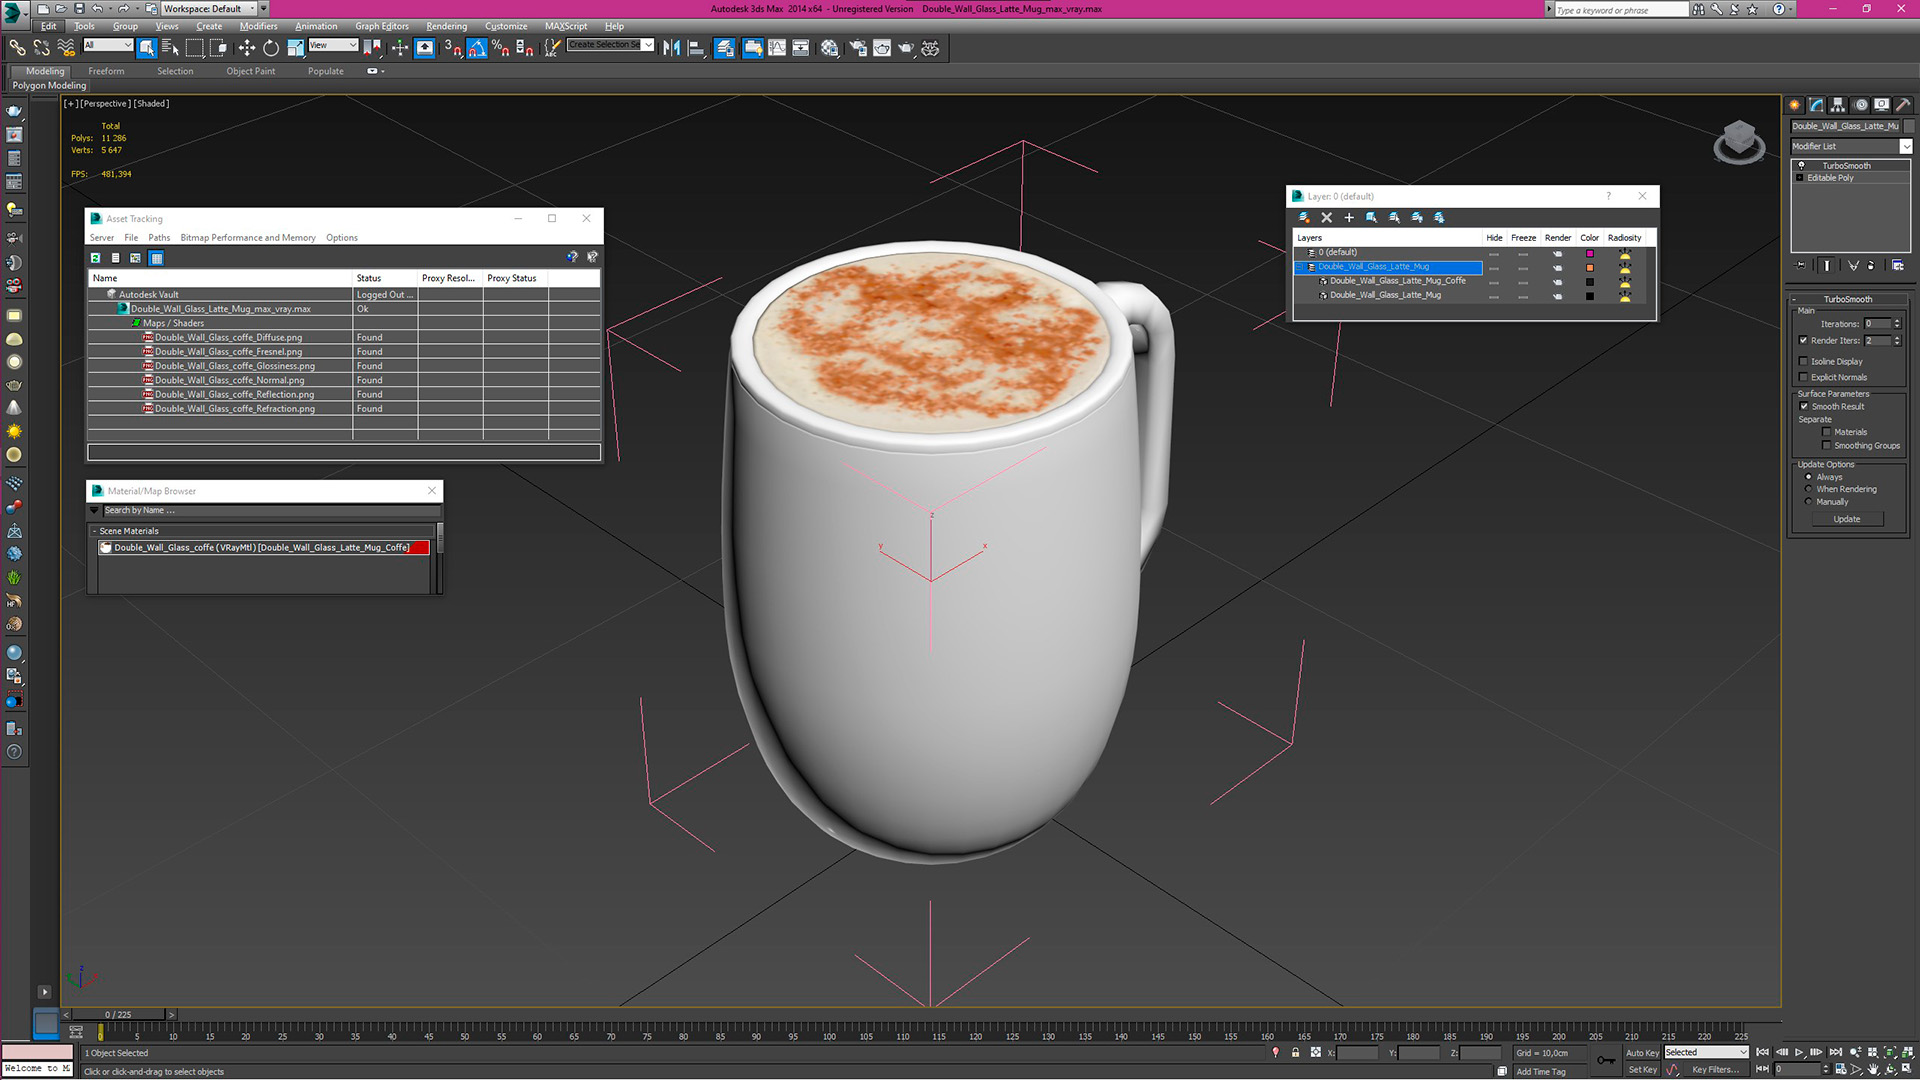The height and width of the screenshot is (1080, 1920).
Task: Switch to Object Paint ribbon tab
Action: pyautogui.click(x=250, y=71)
